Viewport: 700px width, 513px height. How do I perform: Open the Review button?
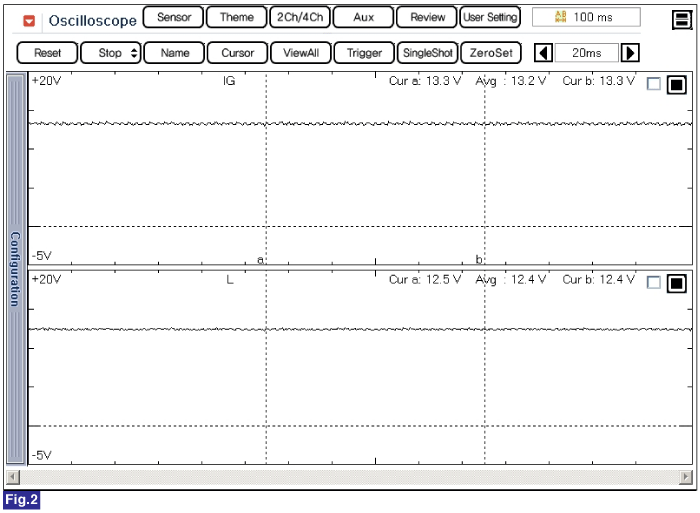click(x=427, y=17)
